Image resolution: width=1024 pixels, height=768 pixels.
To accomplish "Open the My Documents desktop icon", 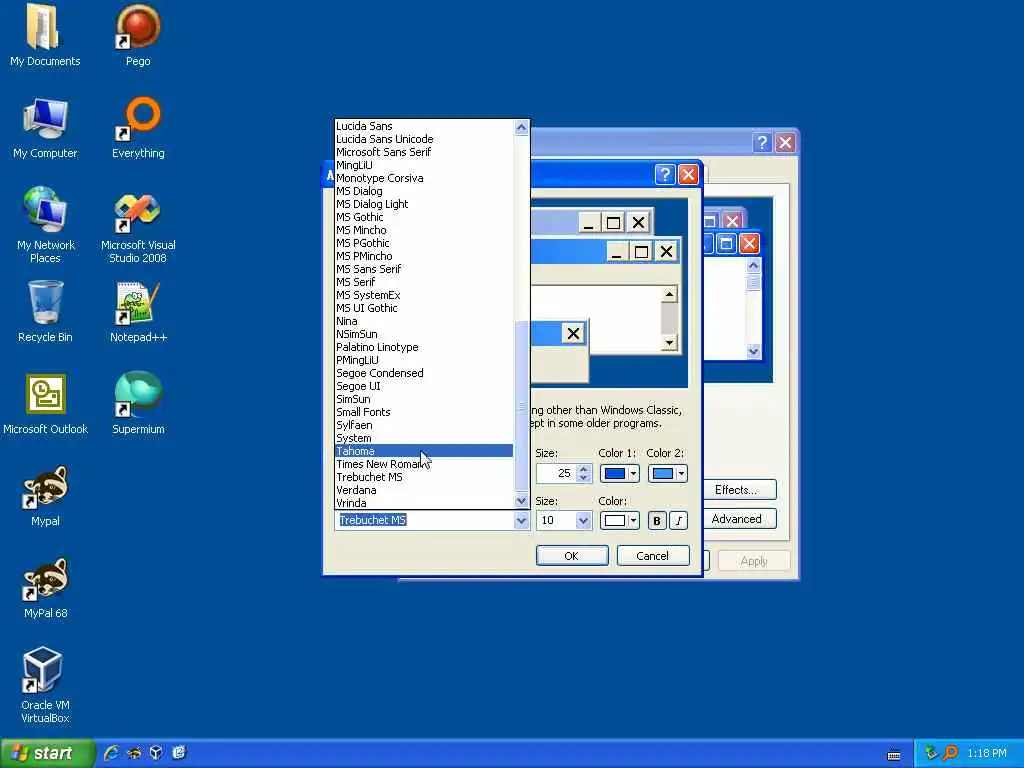I will [44, 36].
